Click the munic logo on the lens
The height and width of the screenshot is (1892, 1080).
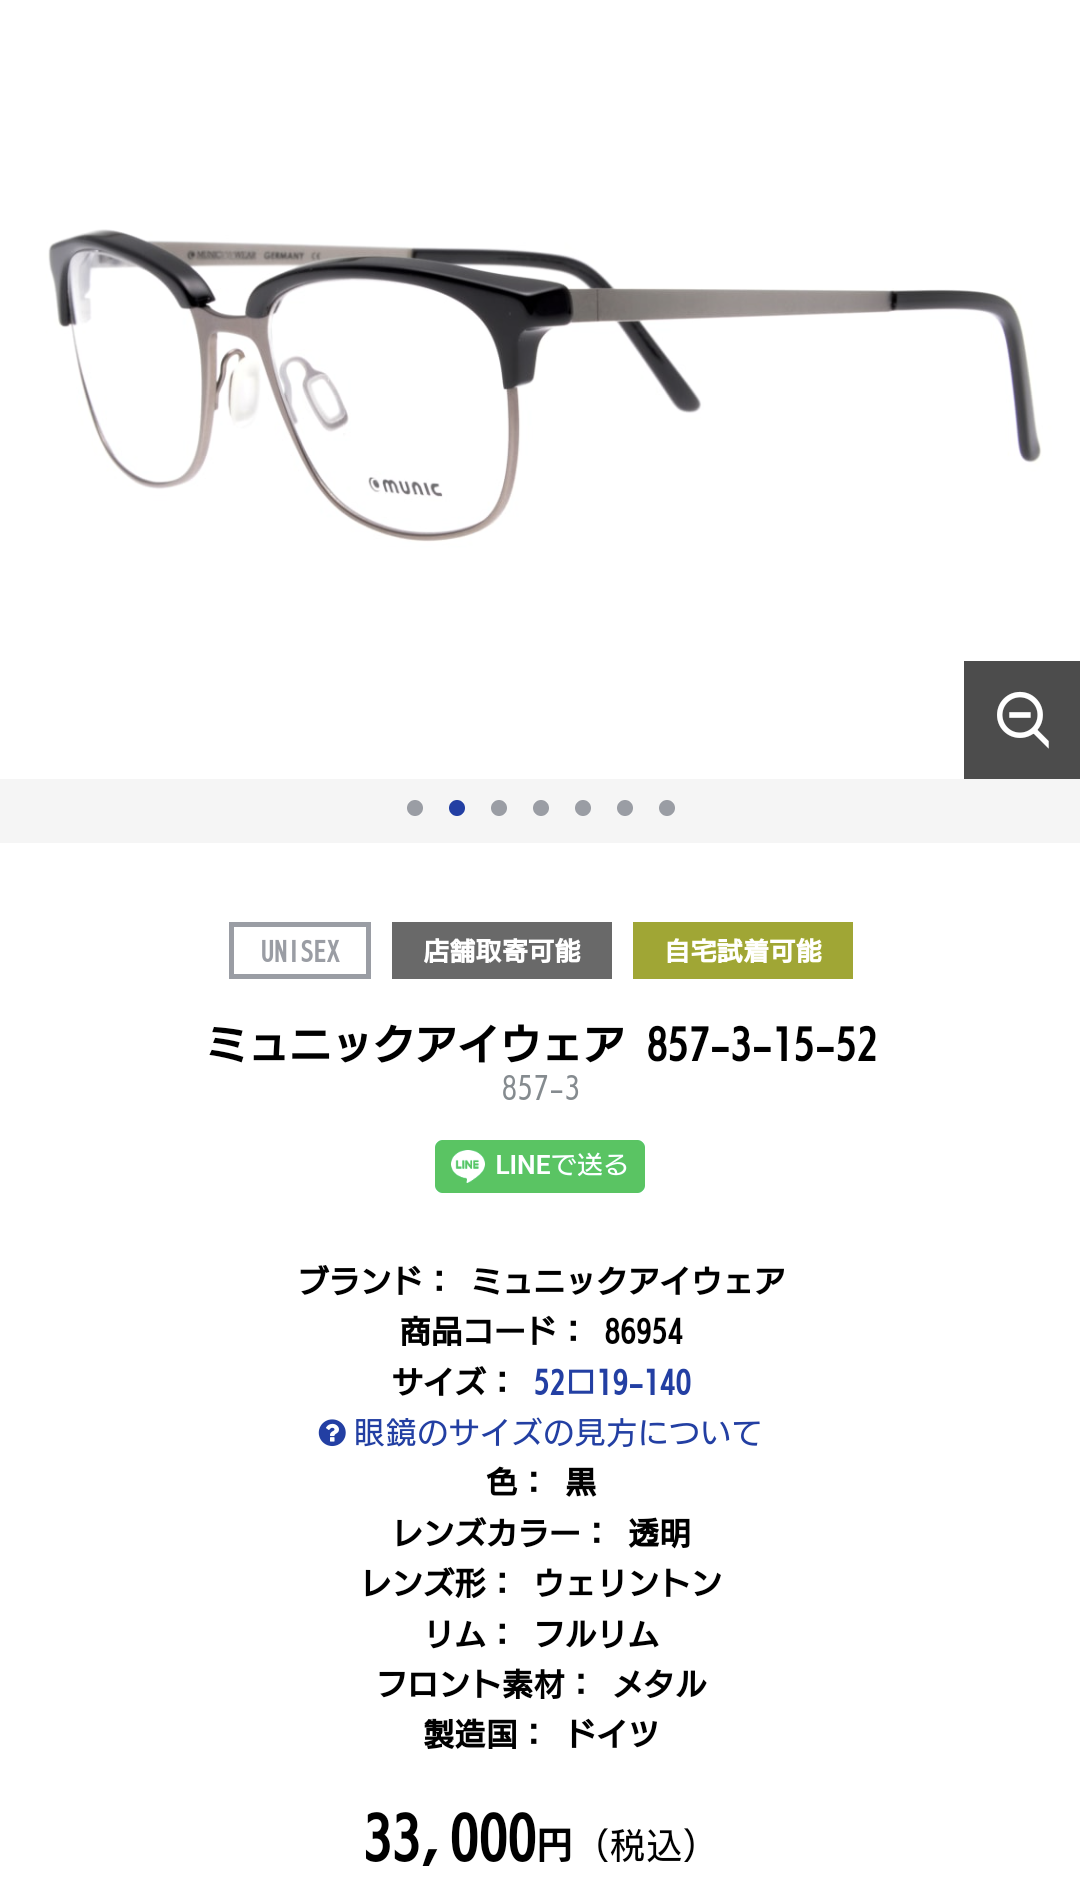(x=405, y=487)
